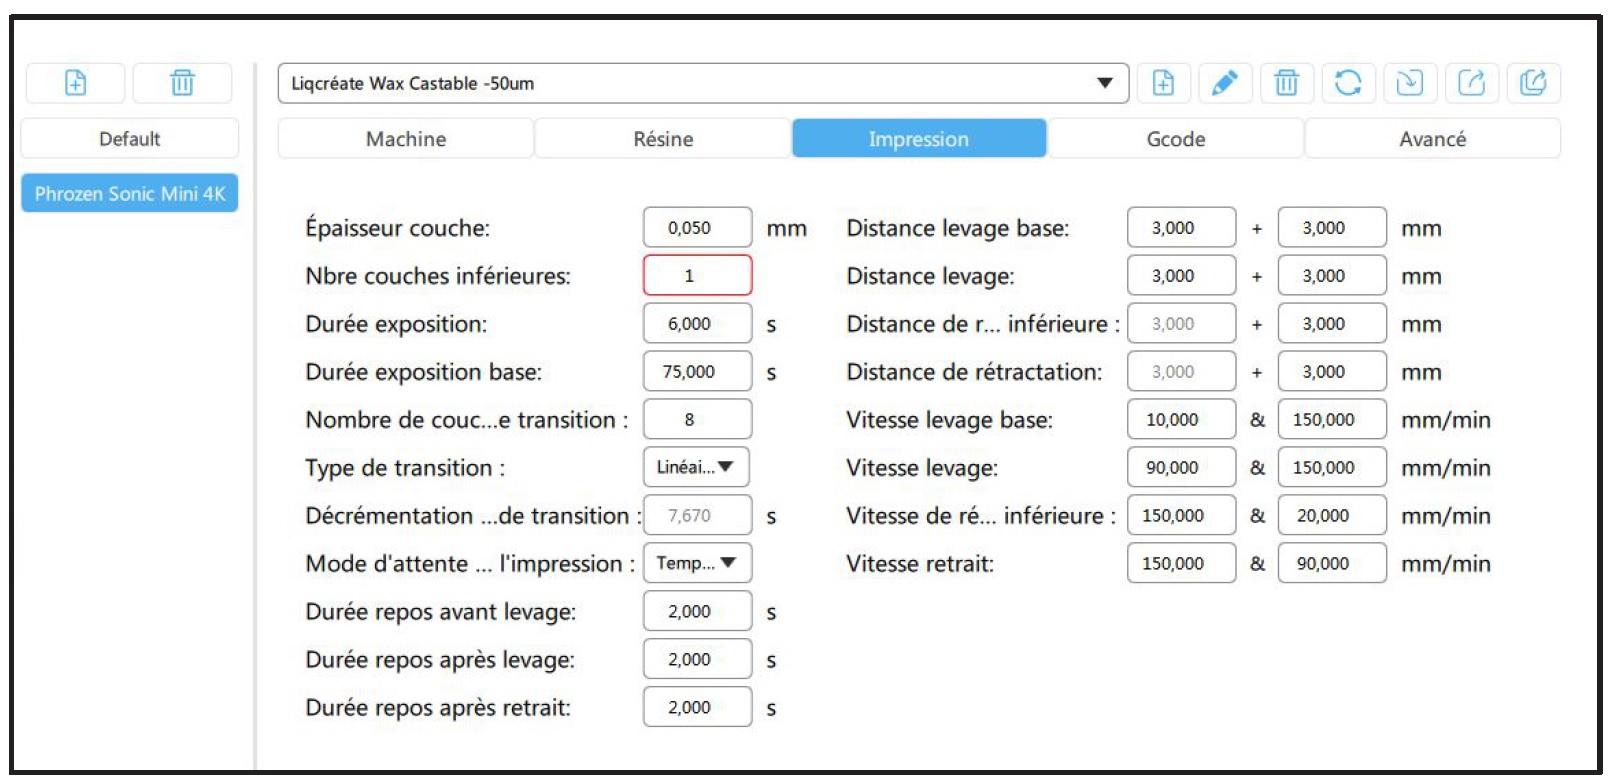
Task: Add a new machine with the left panel add icon
Action: (x=75, y=83)
